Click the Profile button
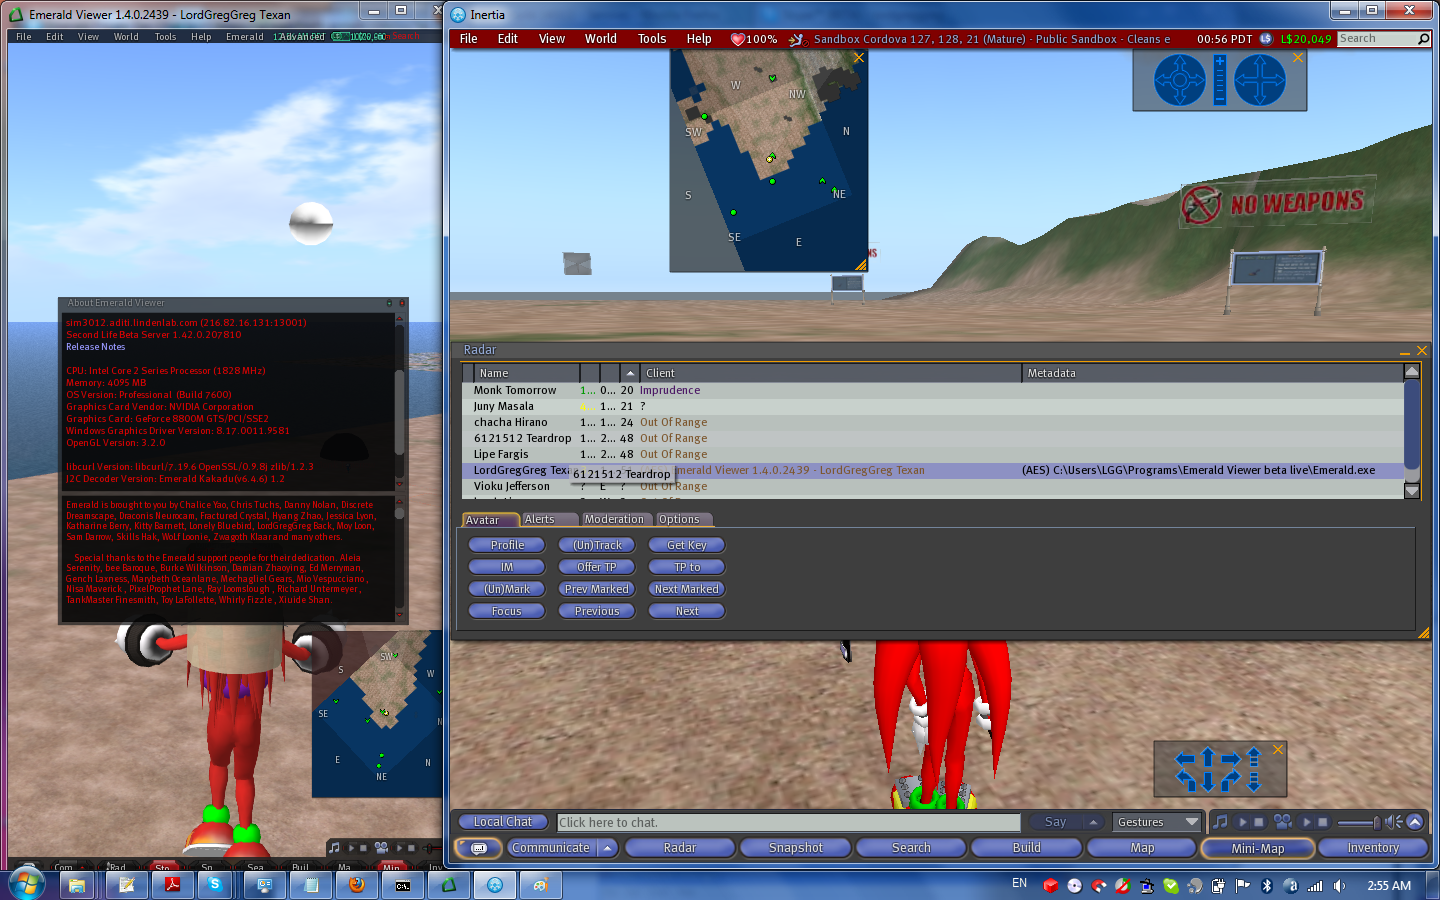 (507, 545)
